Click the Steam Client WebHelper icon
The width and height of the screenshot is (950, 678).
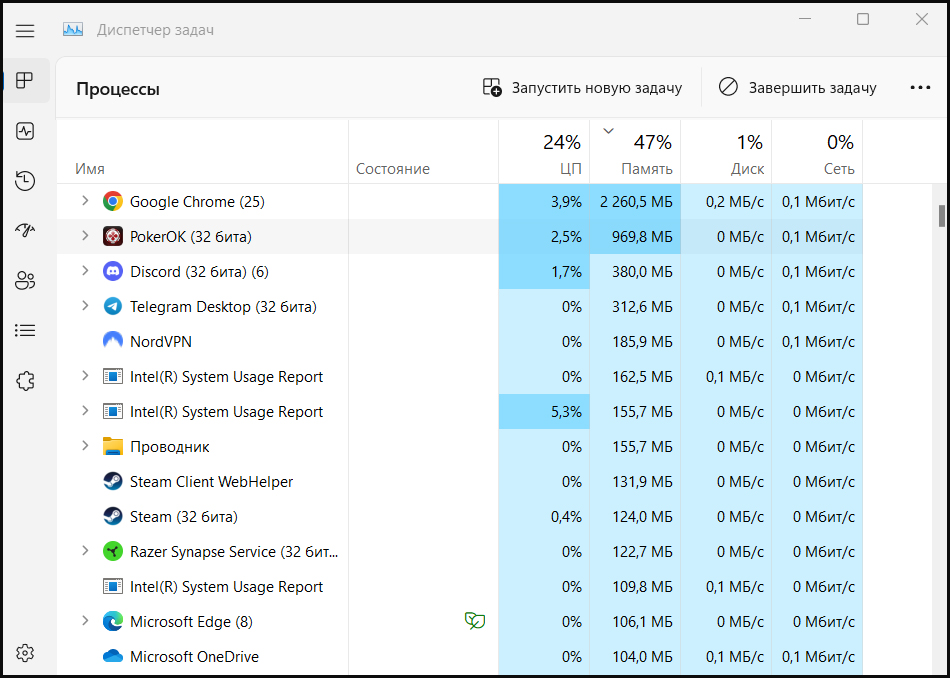(113, 482)
